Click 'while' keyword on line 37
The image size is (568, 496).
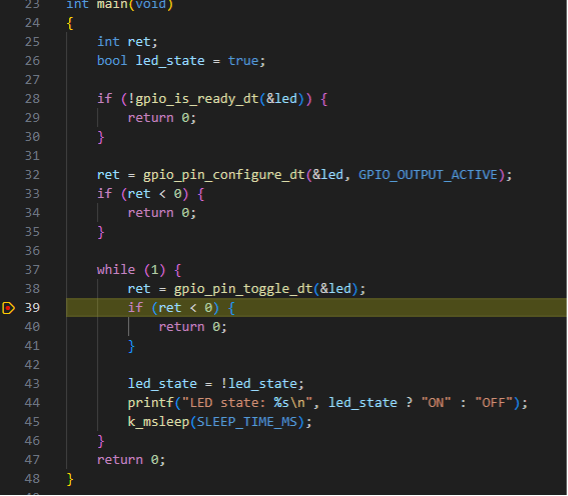116,270
